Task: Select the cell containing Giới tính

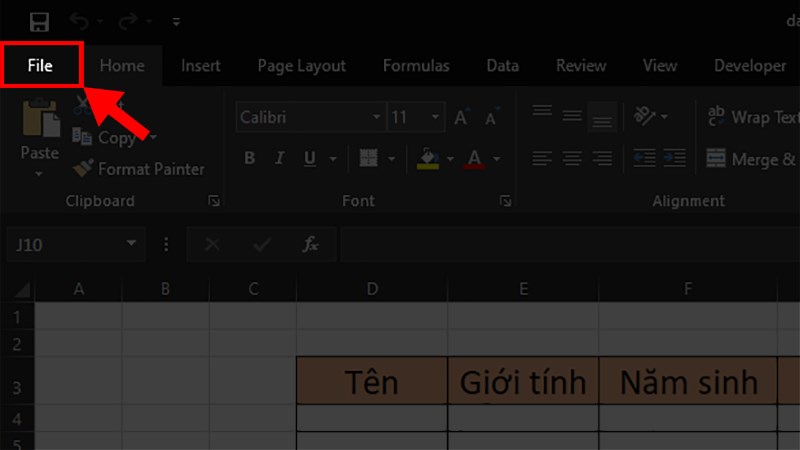Action: coord(523,381)
